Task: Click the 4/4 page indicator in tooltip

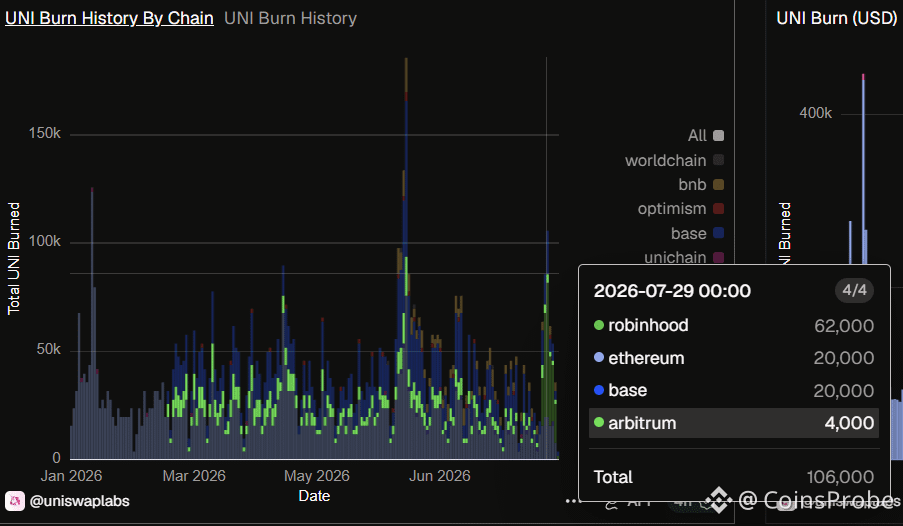Action: point(854,290)
